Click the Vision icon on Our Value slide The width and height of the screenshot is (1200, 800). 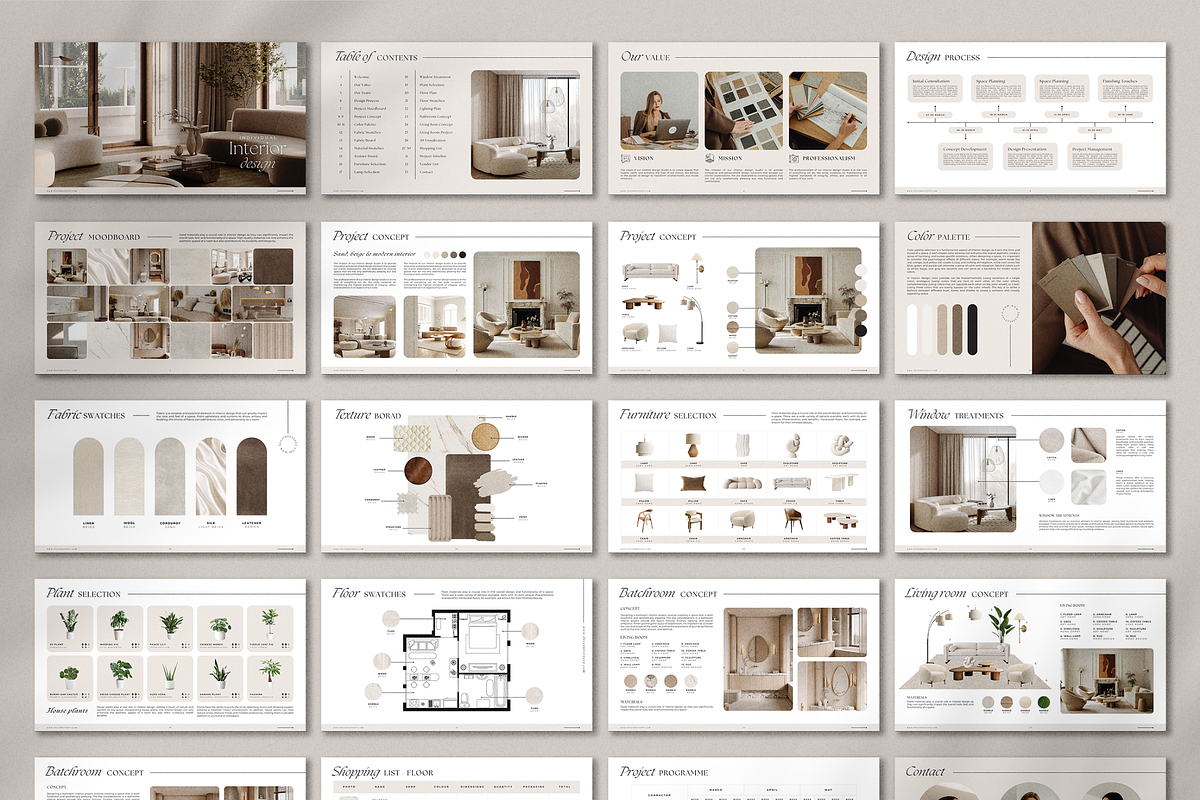626,158
